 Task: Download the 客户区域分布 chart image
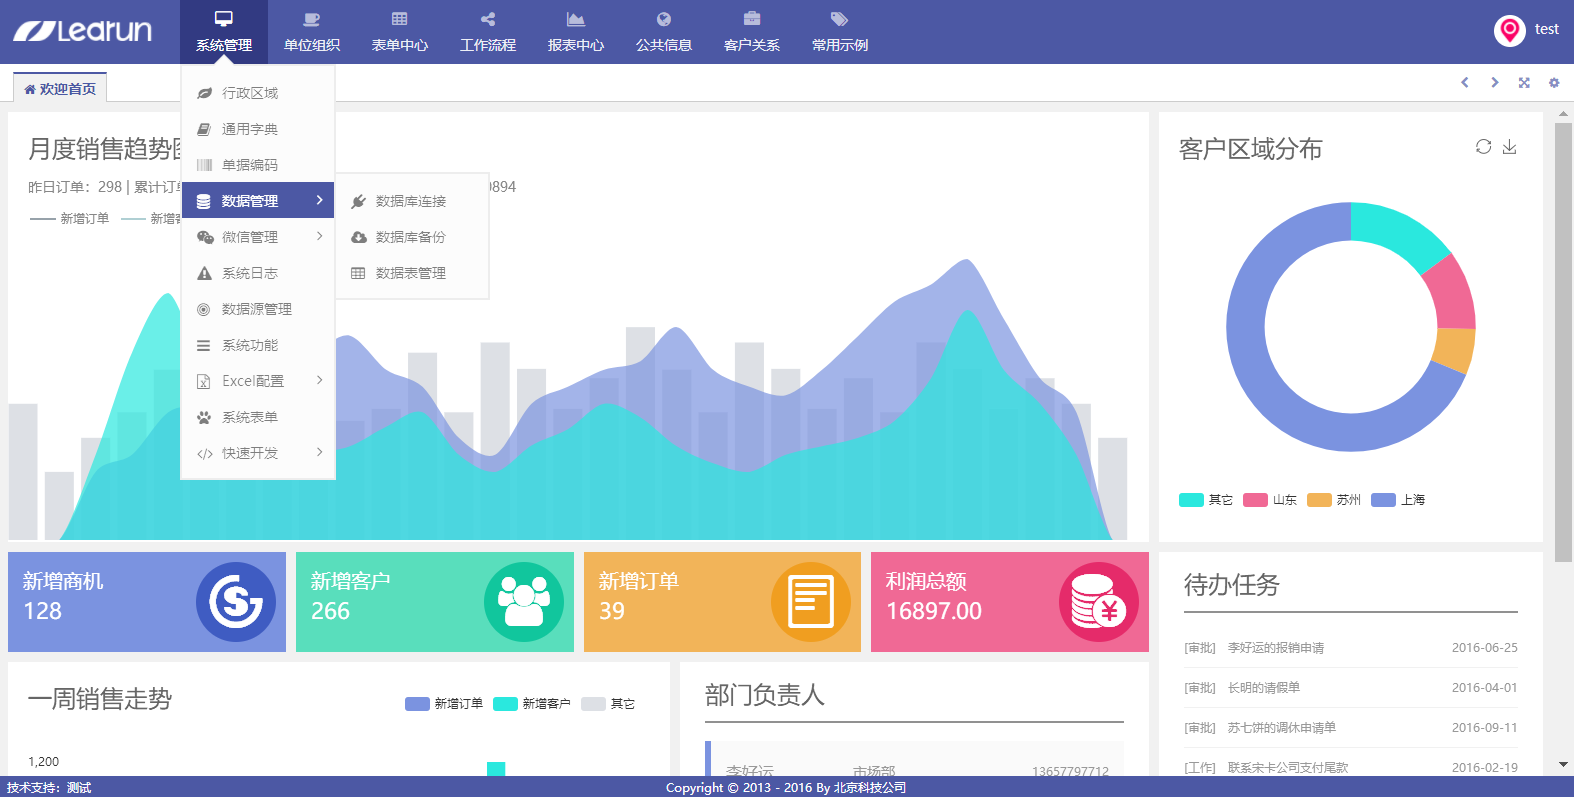(x=1510, y=147)
